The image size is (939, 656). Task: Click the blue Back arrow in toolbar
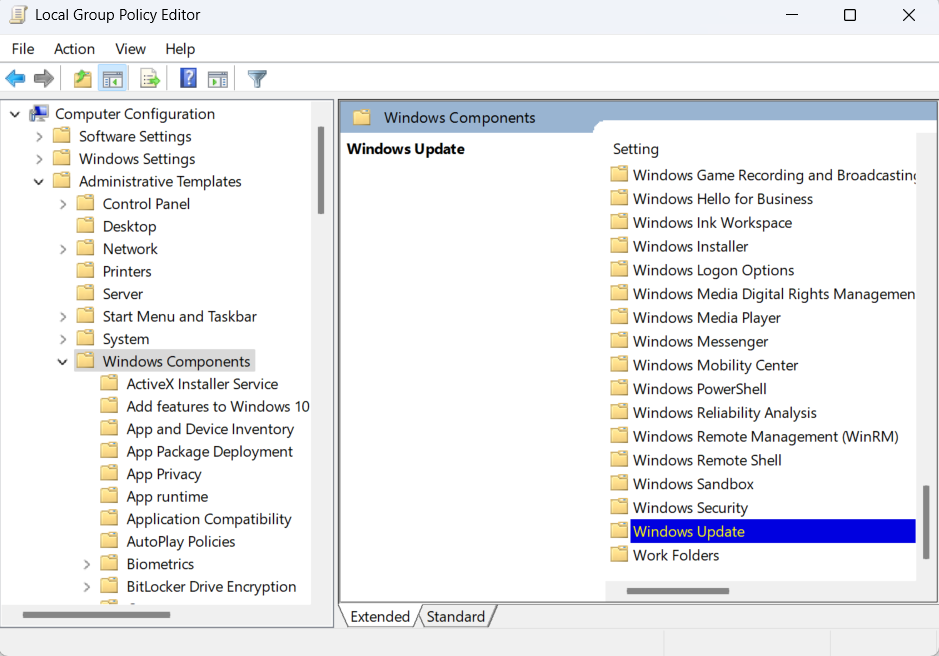click(x=15, y=78)
